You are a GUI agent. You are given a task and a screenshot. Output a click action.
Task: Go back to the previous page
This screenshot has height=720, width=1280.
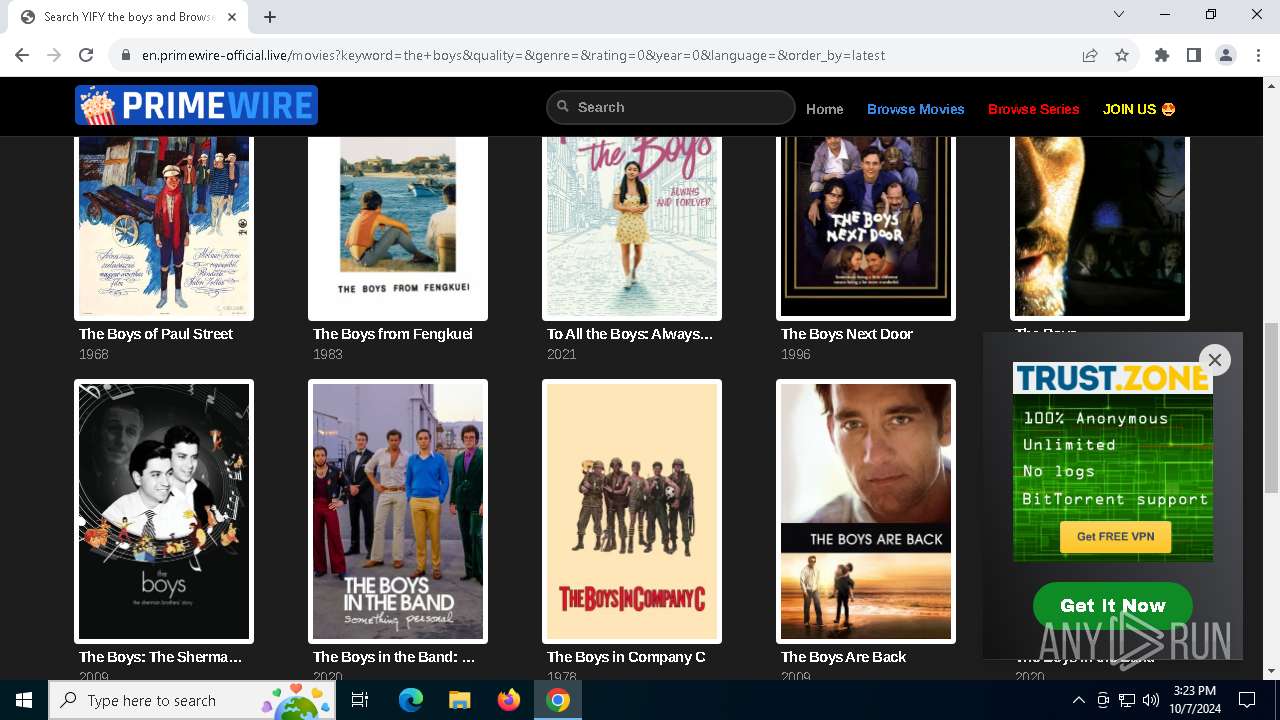coord(22,55)
